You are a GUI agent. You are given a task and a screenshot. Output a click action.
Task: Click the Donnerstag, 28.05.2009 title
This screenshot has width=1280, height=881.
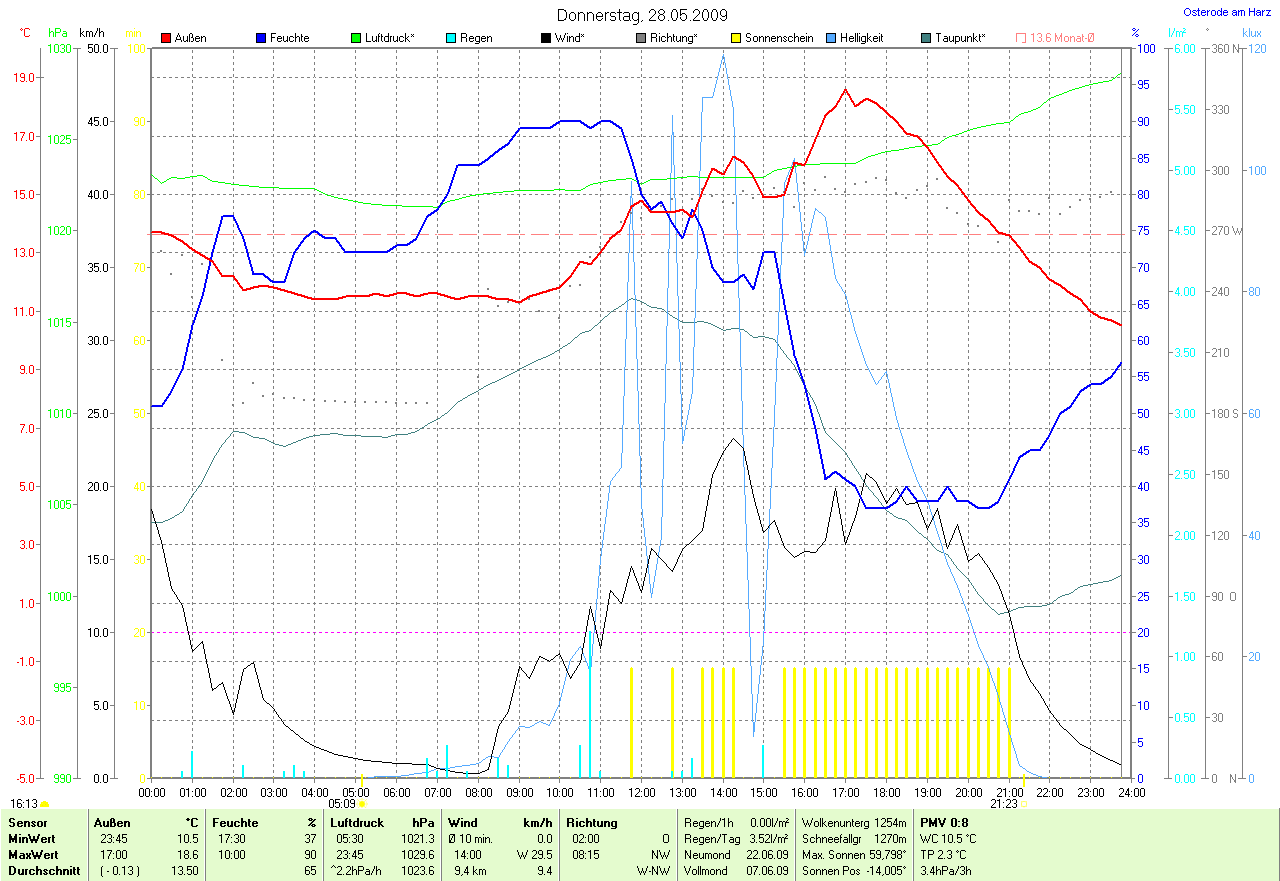642,15
